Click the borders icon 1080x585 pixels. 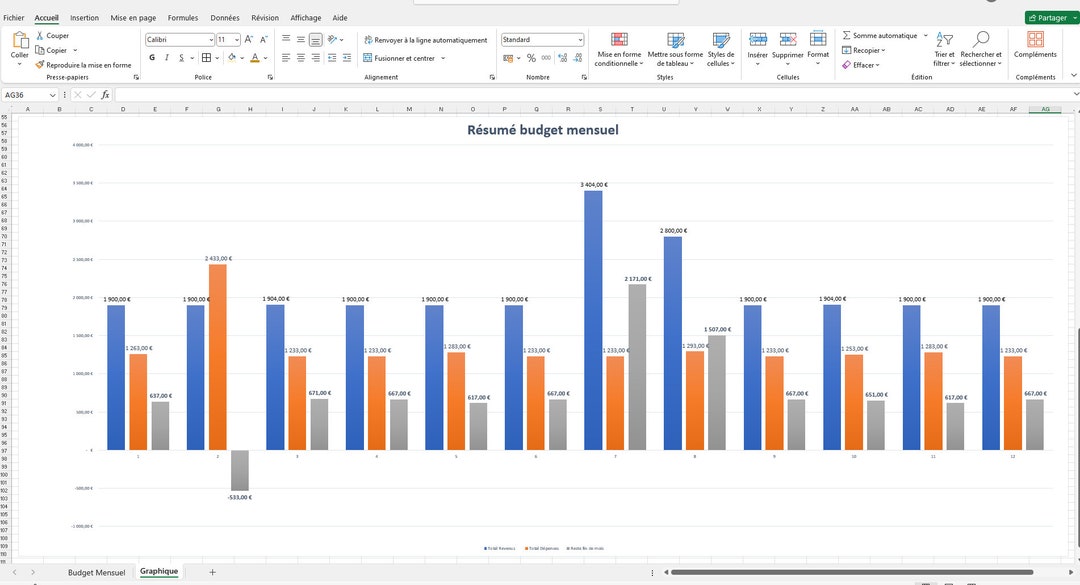pyautogui.click(x=206, y=58)
